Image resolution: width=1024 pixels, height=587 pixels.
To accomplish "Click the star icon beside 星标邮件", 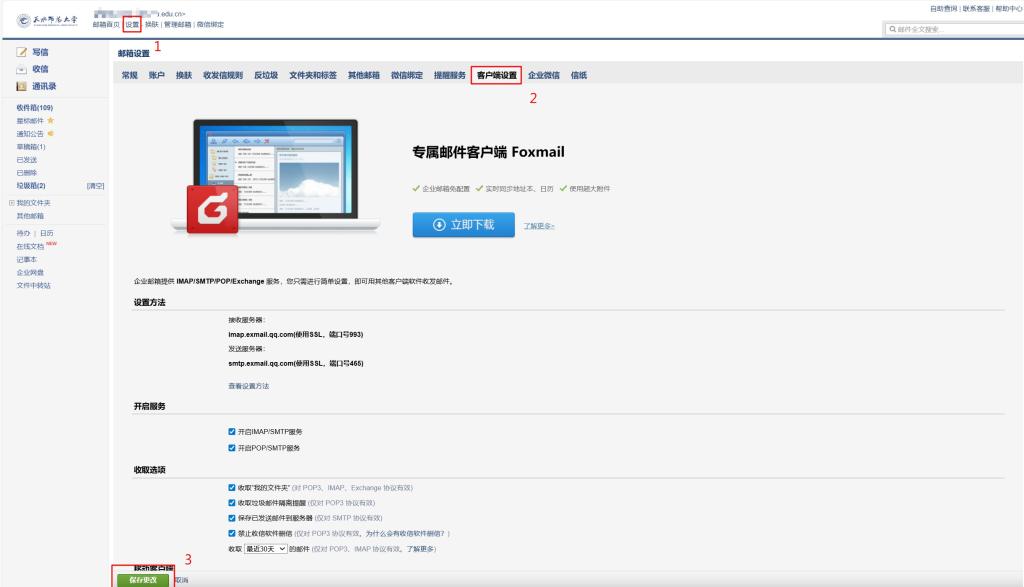I will tap(50, 120).
